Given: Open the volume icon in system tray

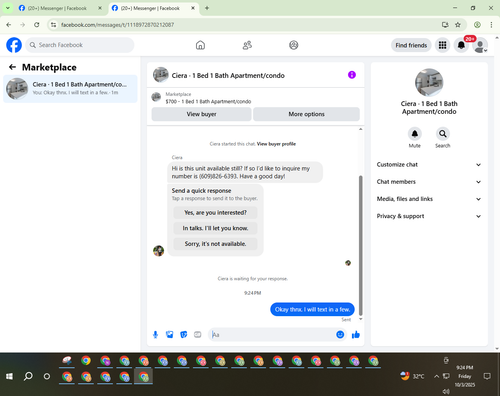Looking at the screenshot, I should pyautogui.click(x=446, y=391).
